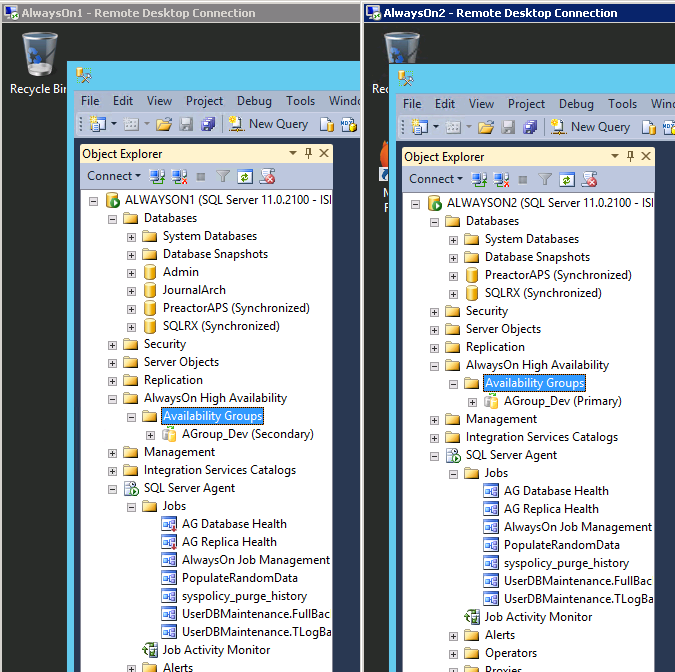Click New Query in AlwaysOn1 toolbar

(x=269, y=124)
